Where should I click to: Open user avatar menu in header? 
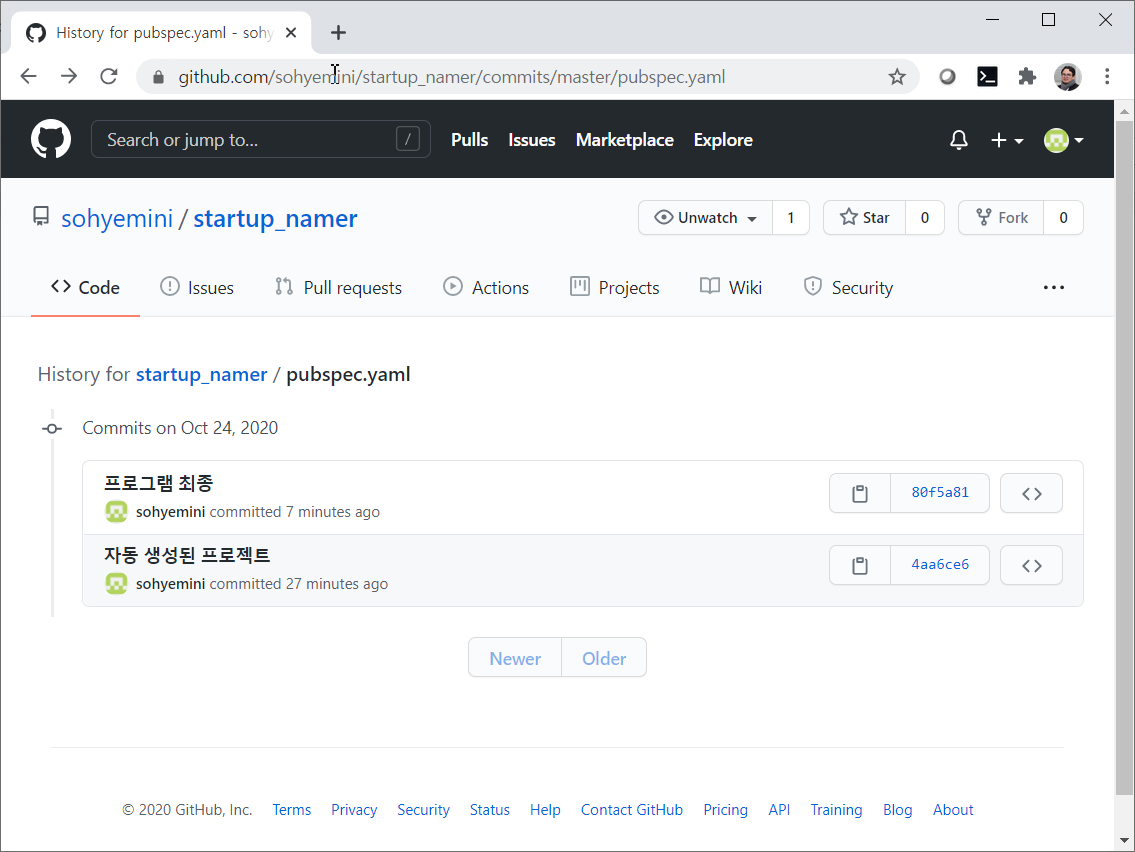tap(1063, 140)
